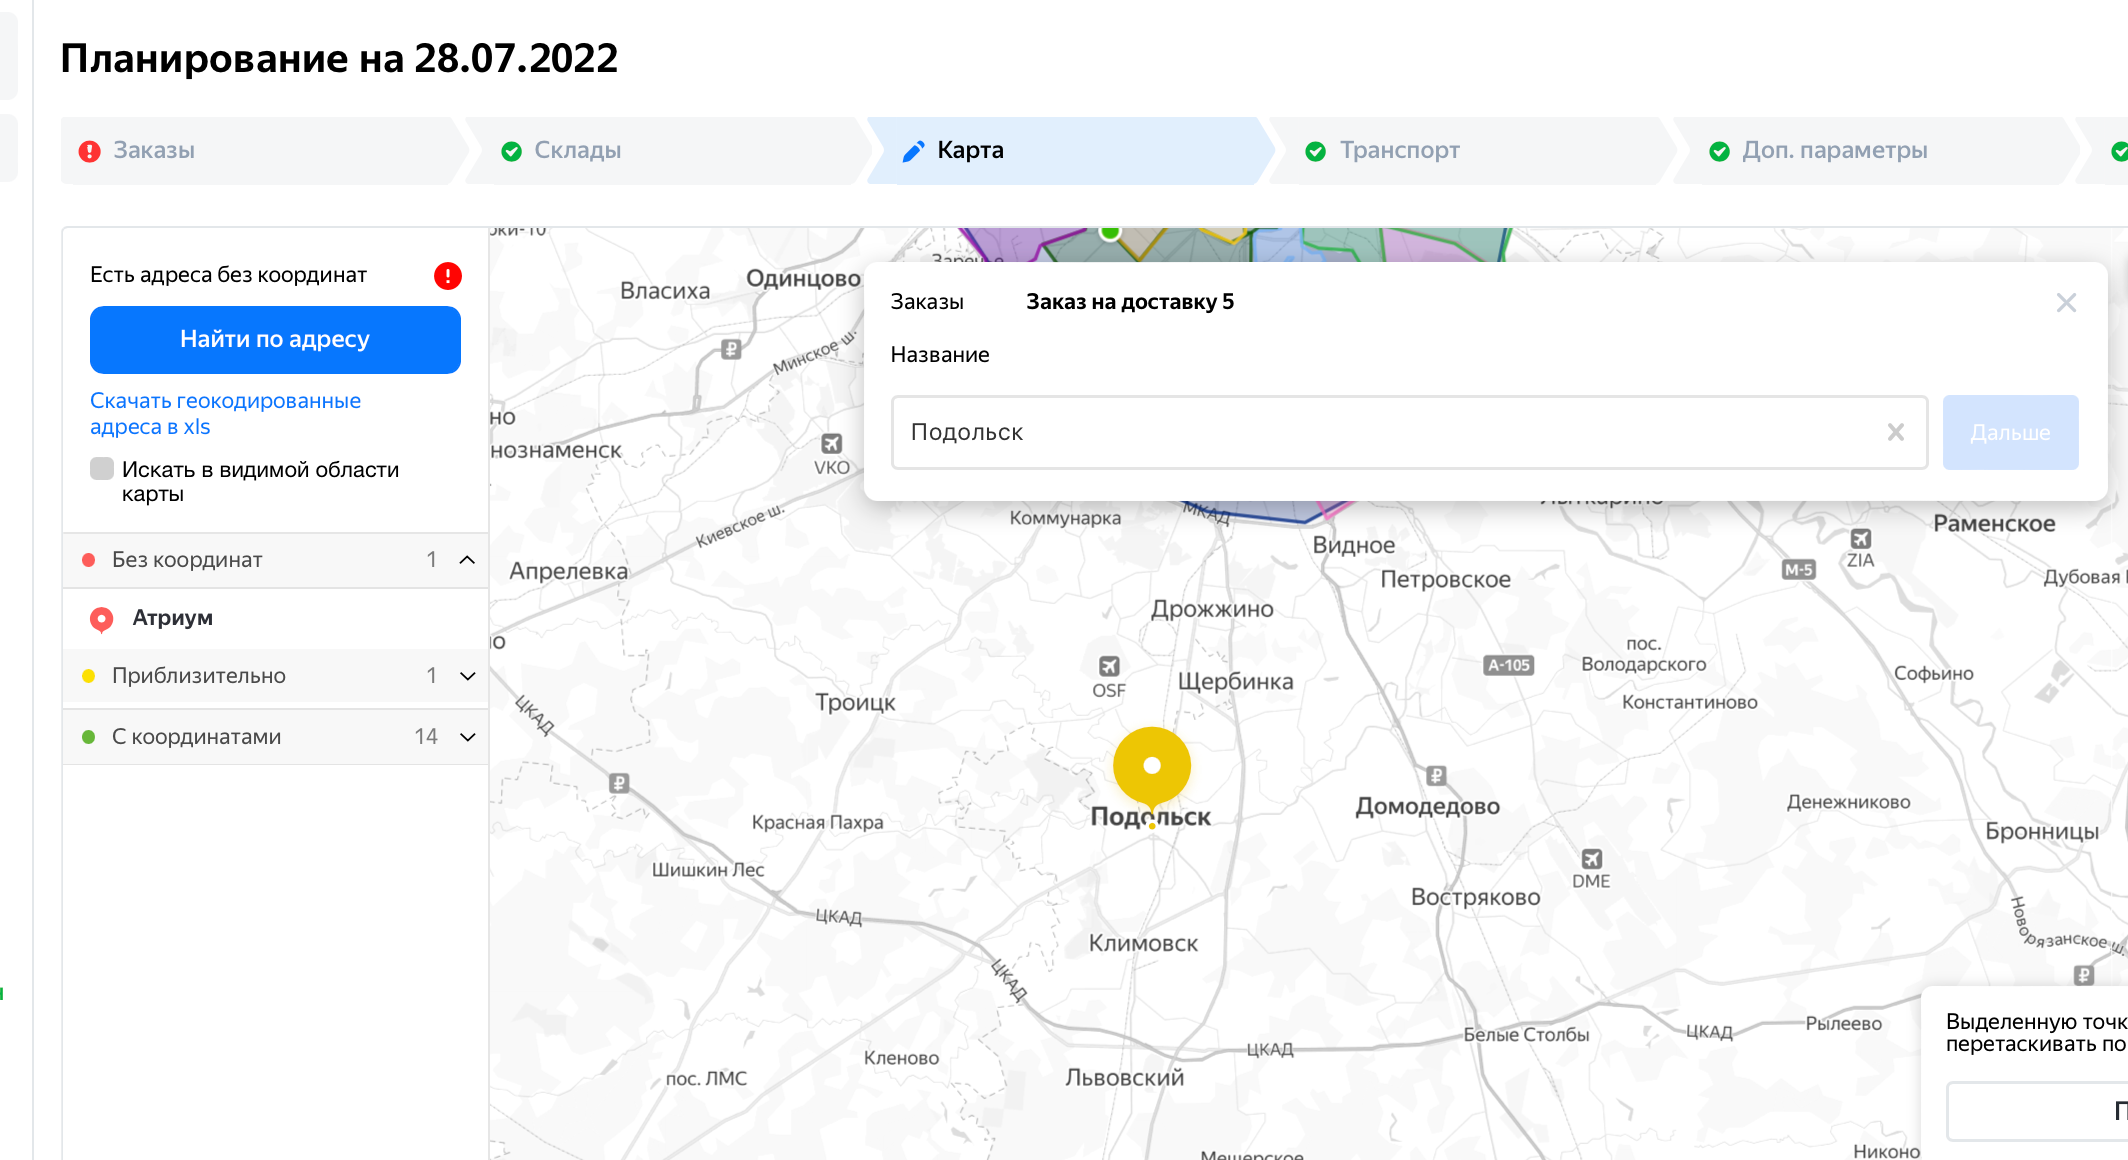Click the Бронницы label on the map

click(2042, 832)
